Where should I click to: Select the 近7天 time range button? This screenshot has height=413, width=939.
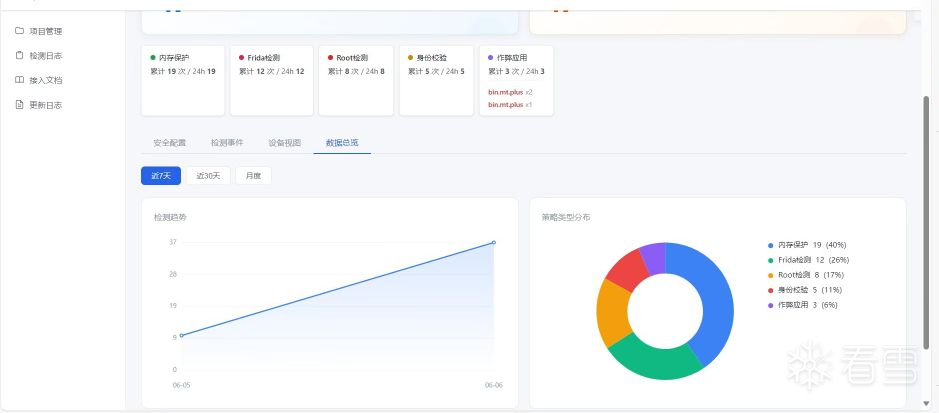(x=161, y=176)
